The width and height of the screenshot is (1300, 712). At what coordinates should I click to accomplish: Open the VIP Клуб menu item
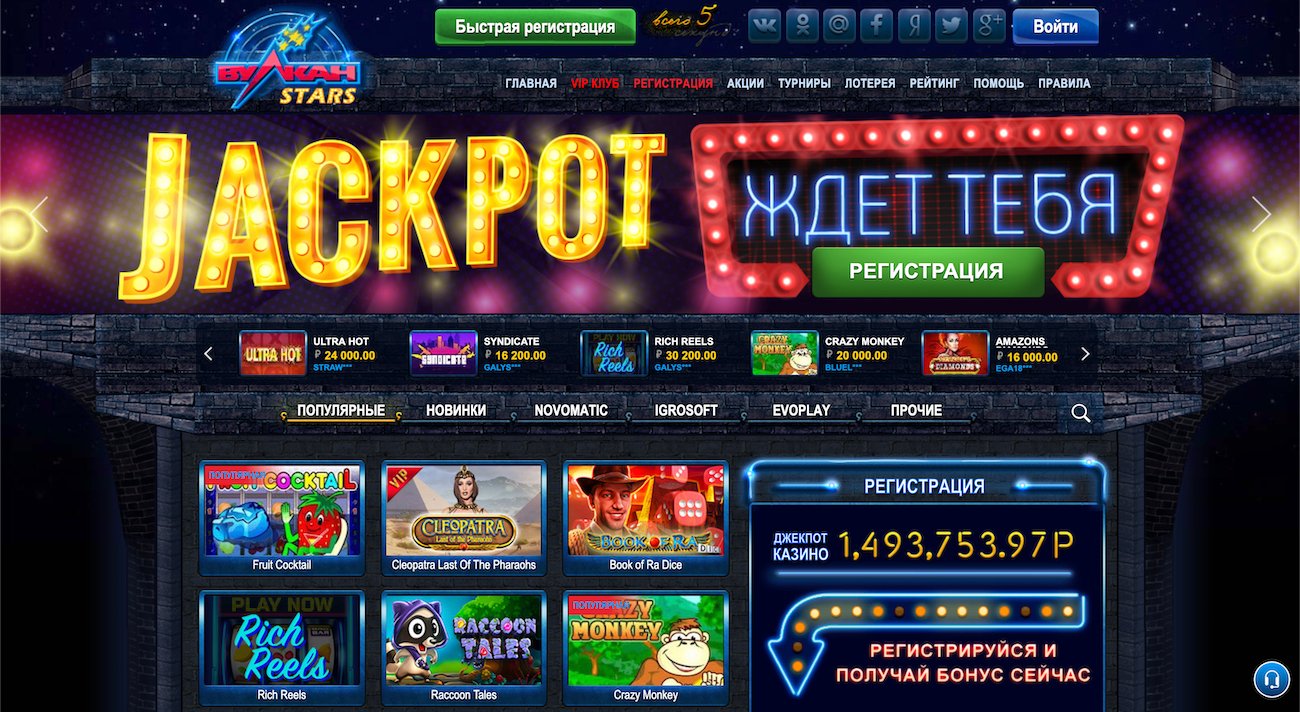point(595,83)
